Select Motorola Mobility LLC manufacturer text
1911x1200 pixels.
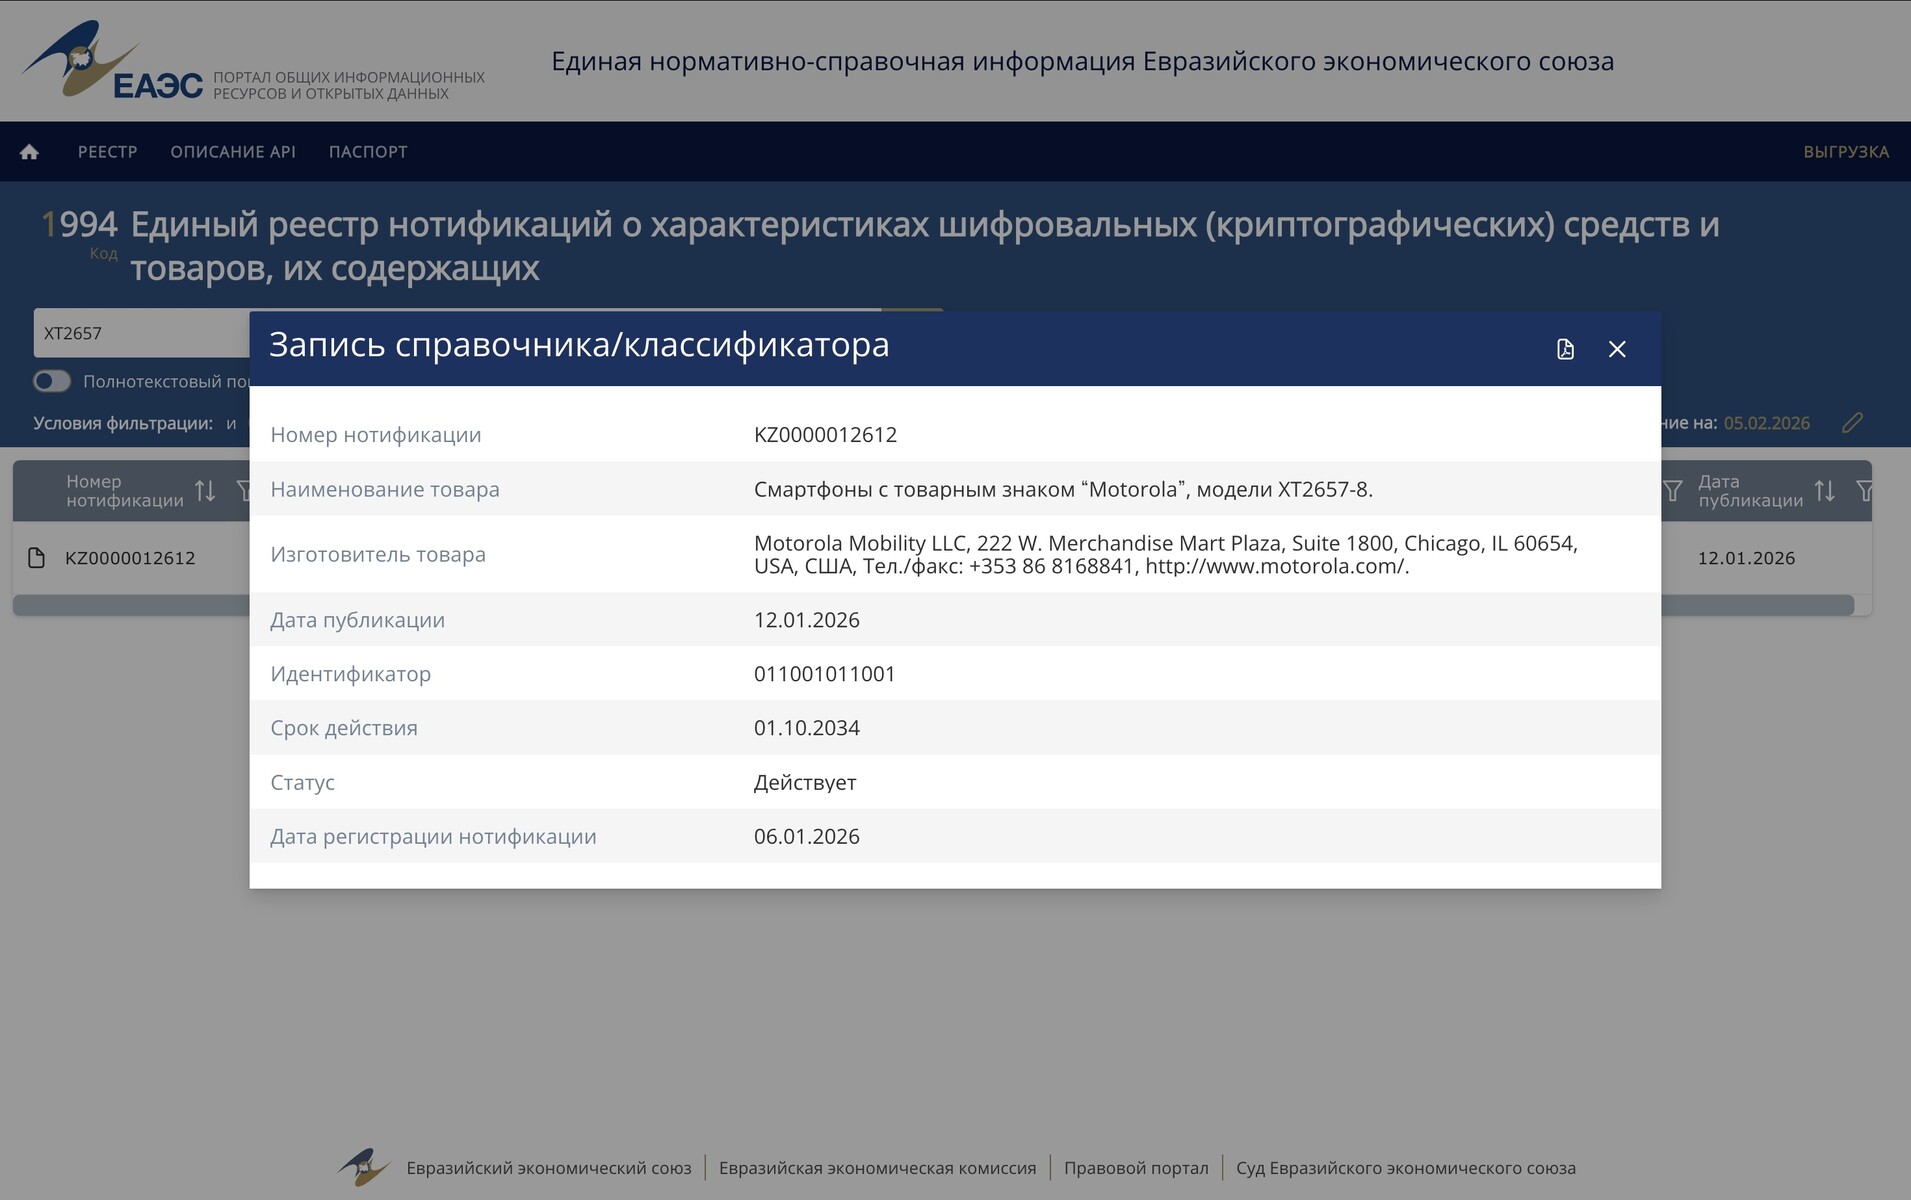click(x=1166, y=555)
